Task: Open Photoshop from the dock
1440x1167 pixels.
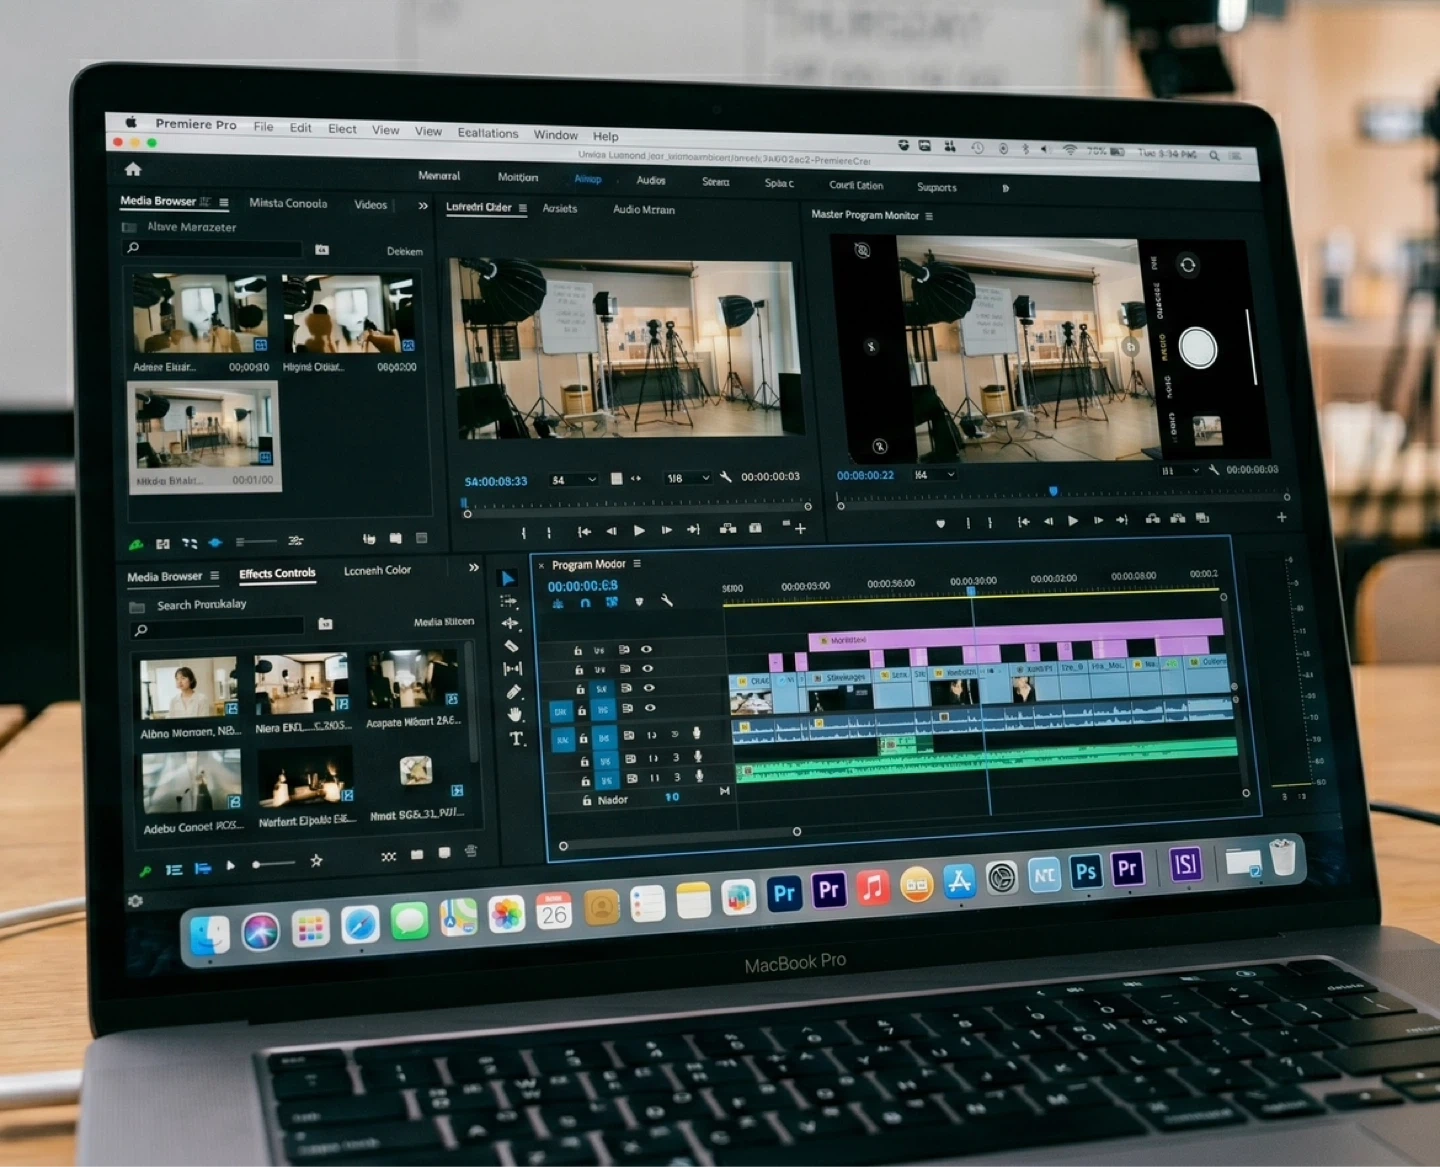Action: click(1085, 871)
